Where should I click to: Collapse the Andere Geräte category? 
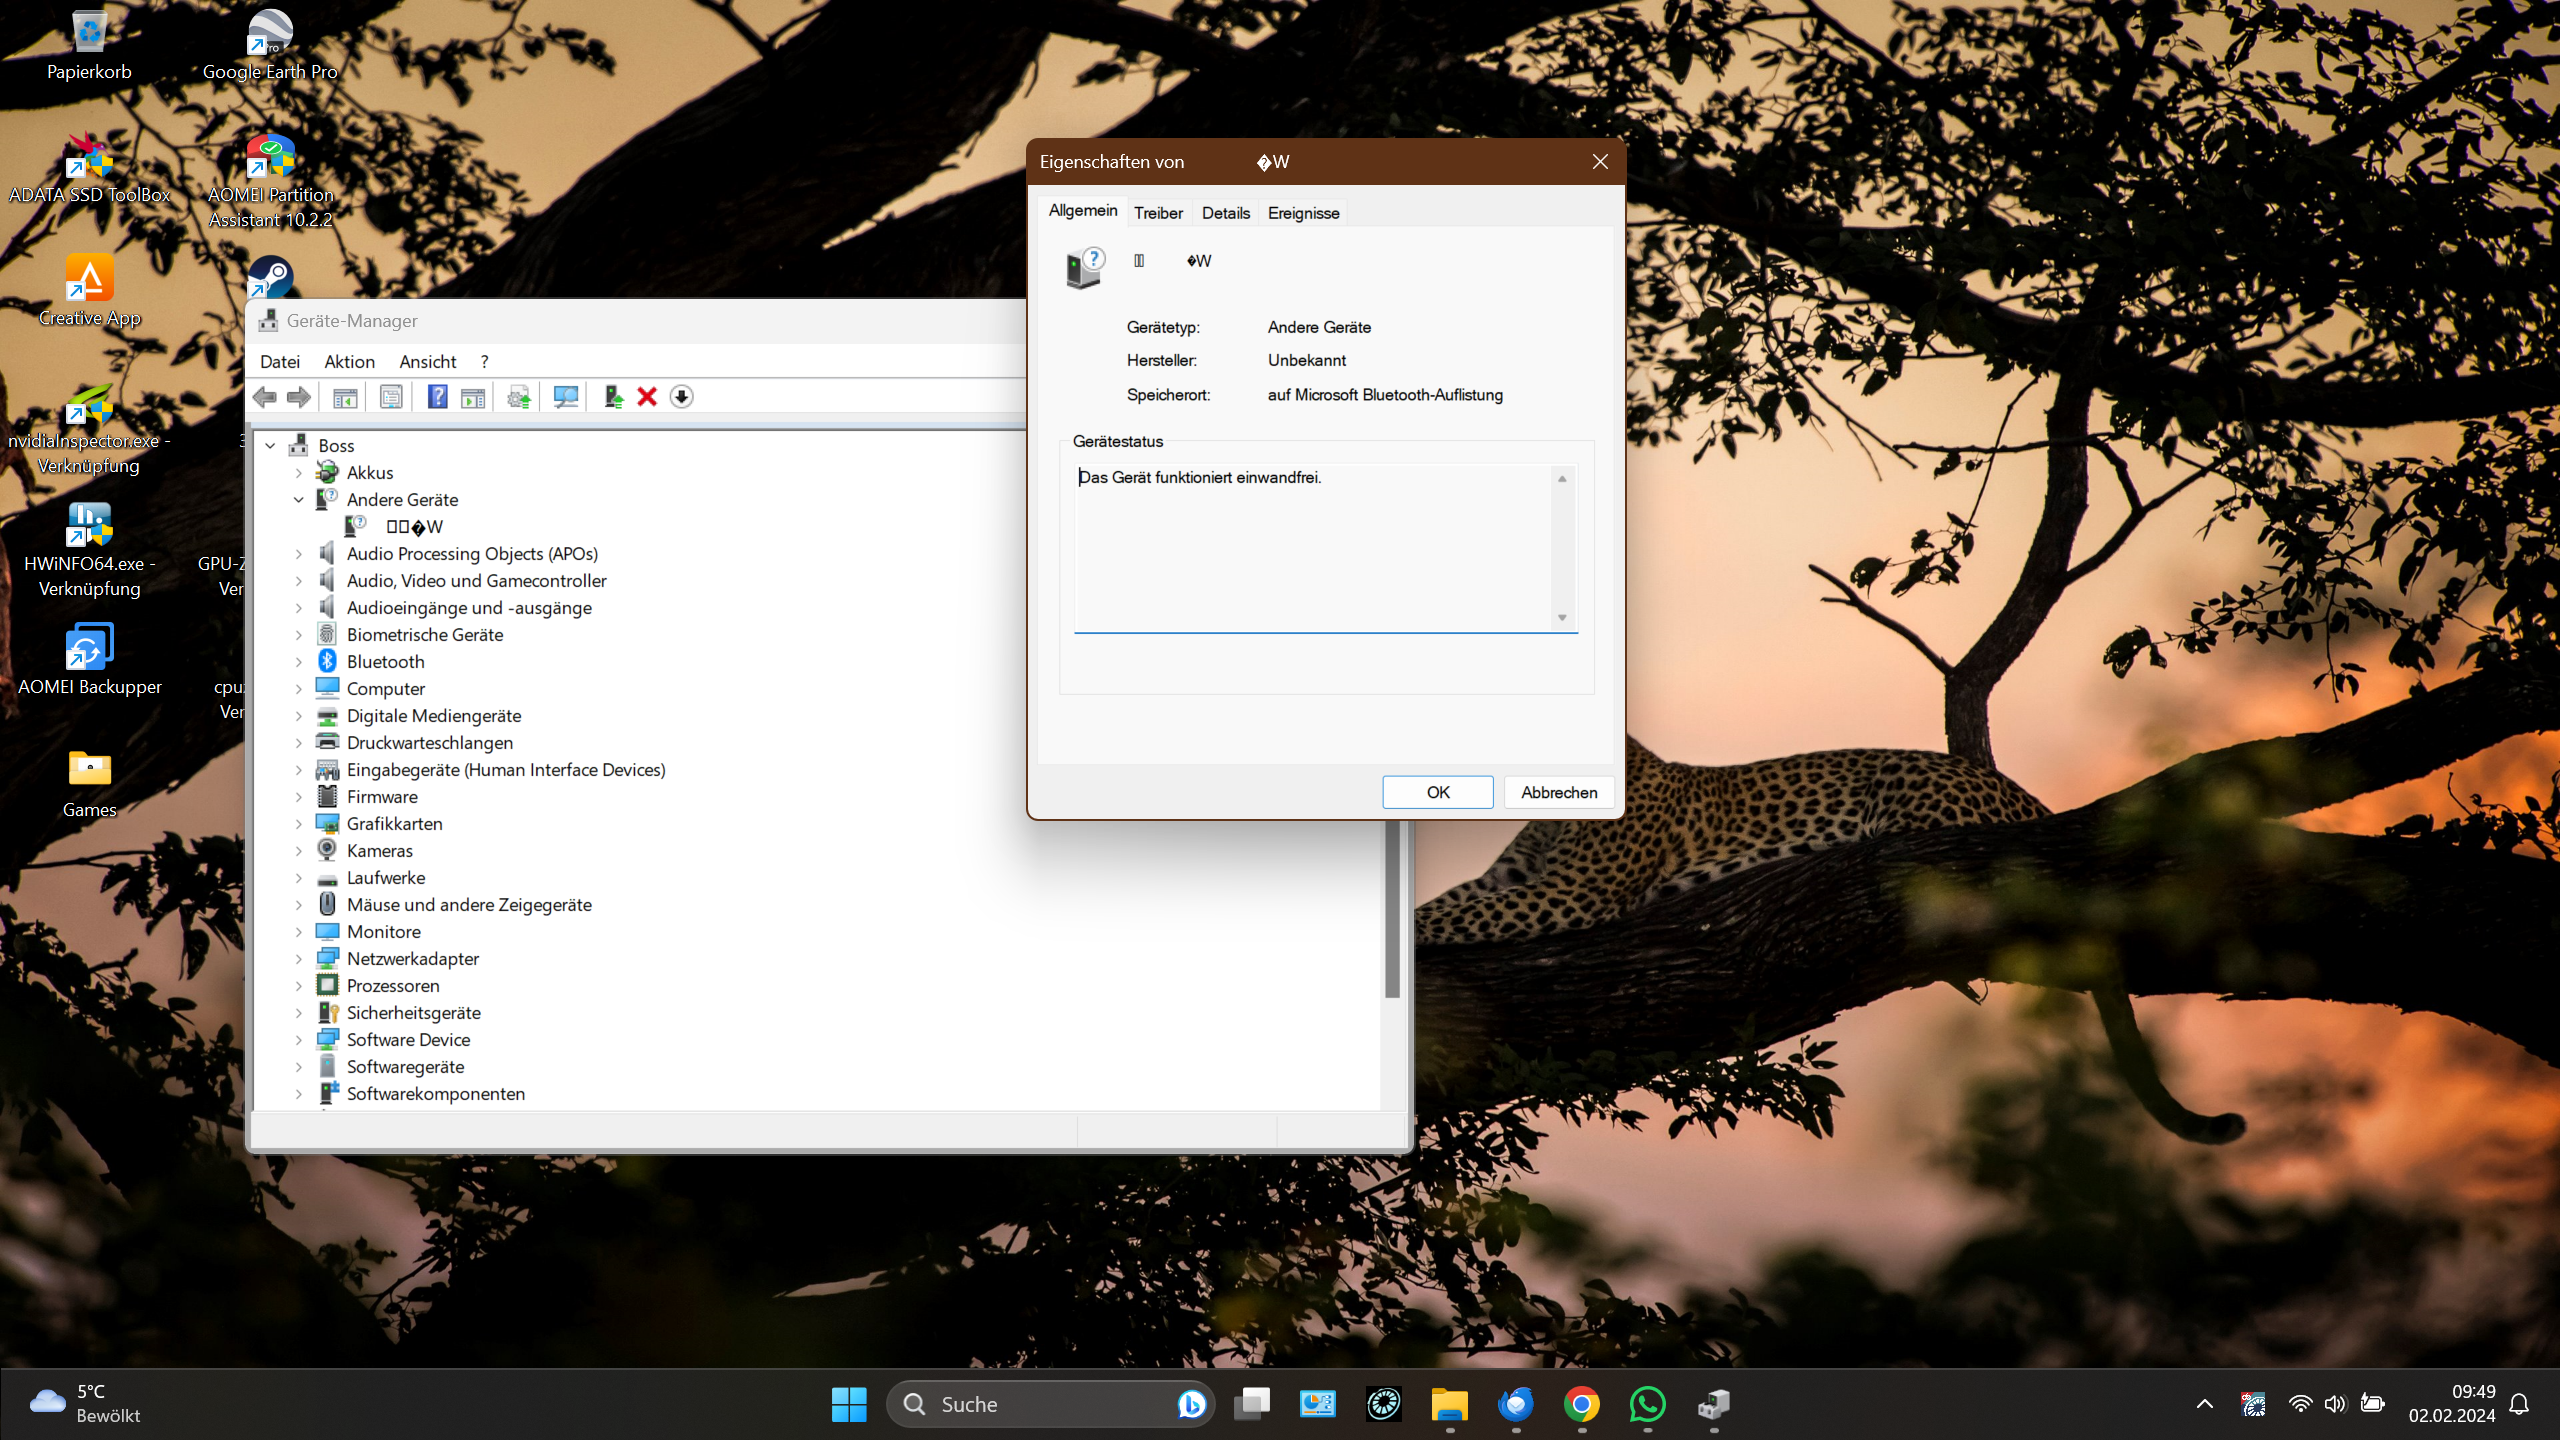tap(298, 499)
